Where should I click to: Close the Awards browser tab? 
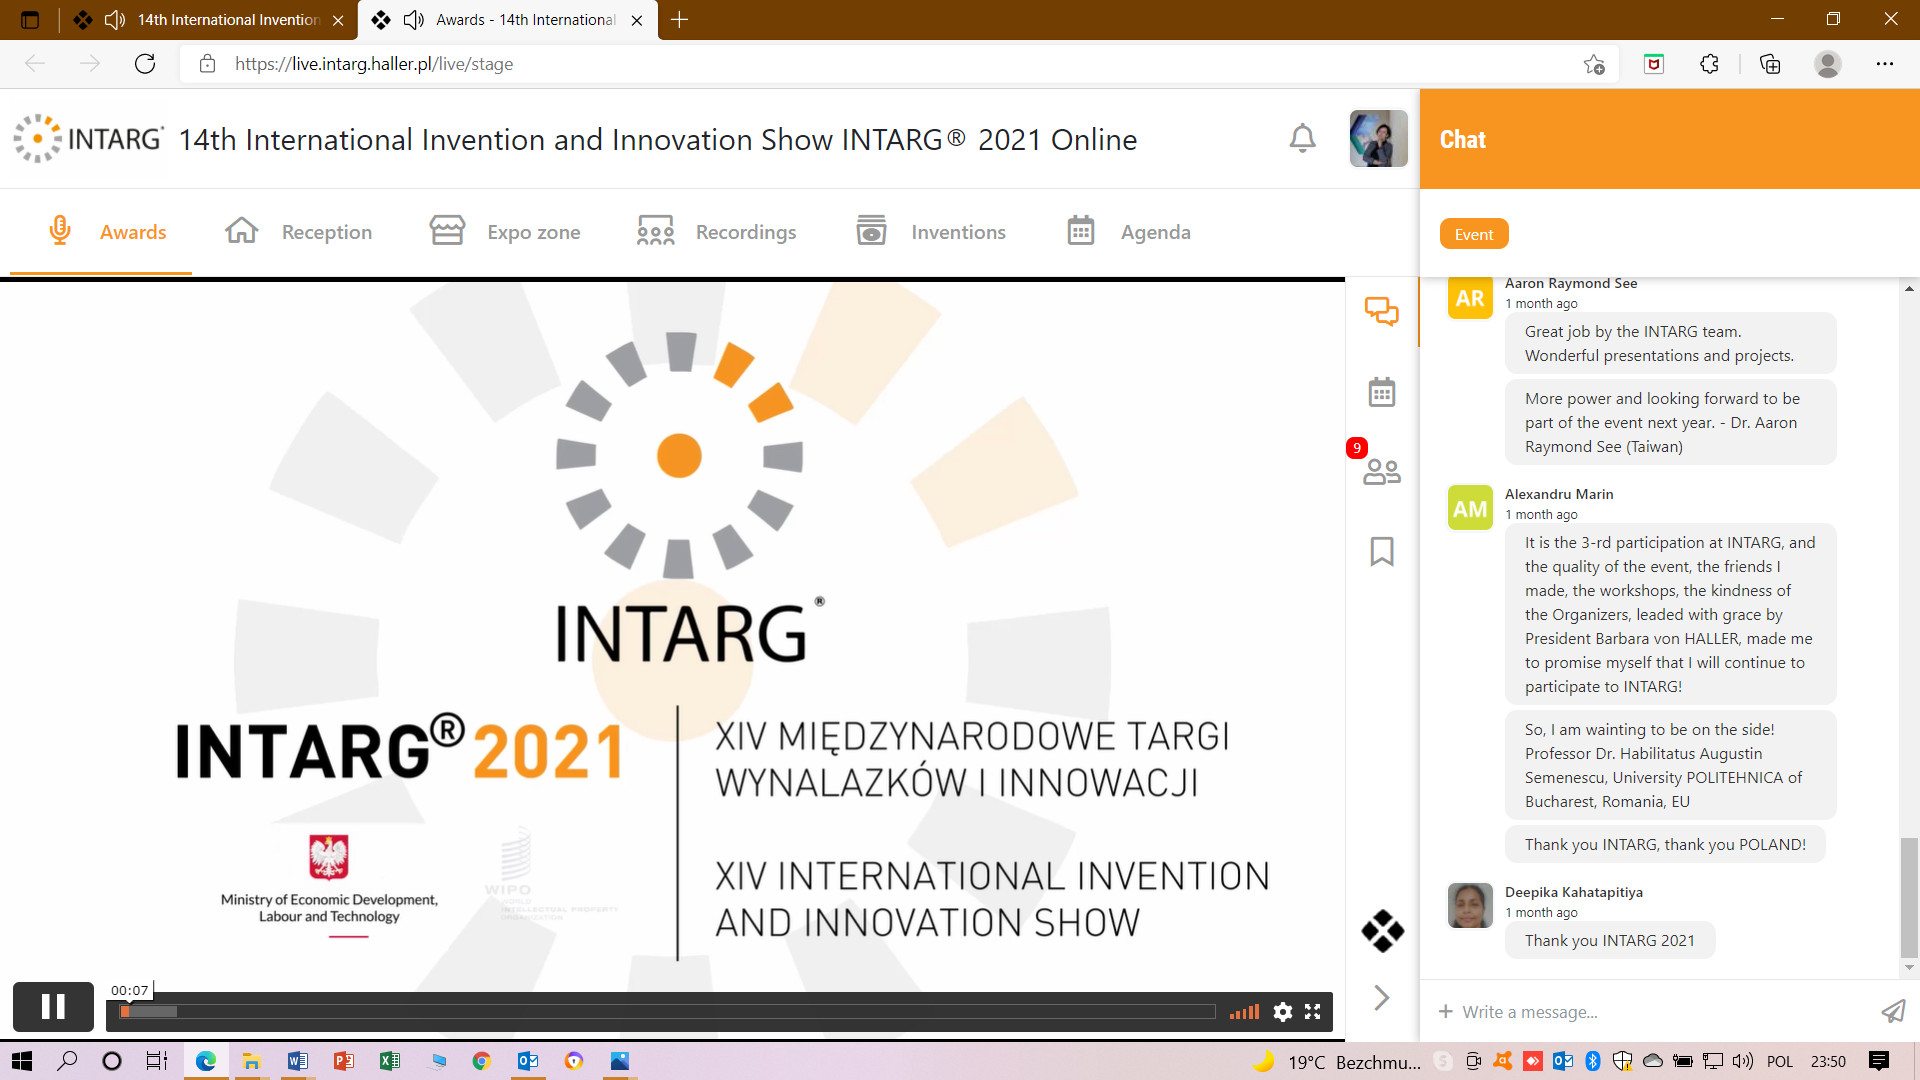click(x=637, y=20)
